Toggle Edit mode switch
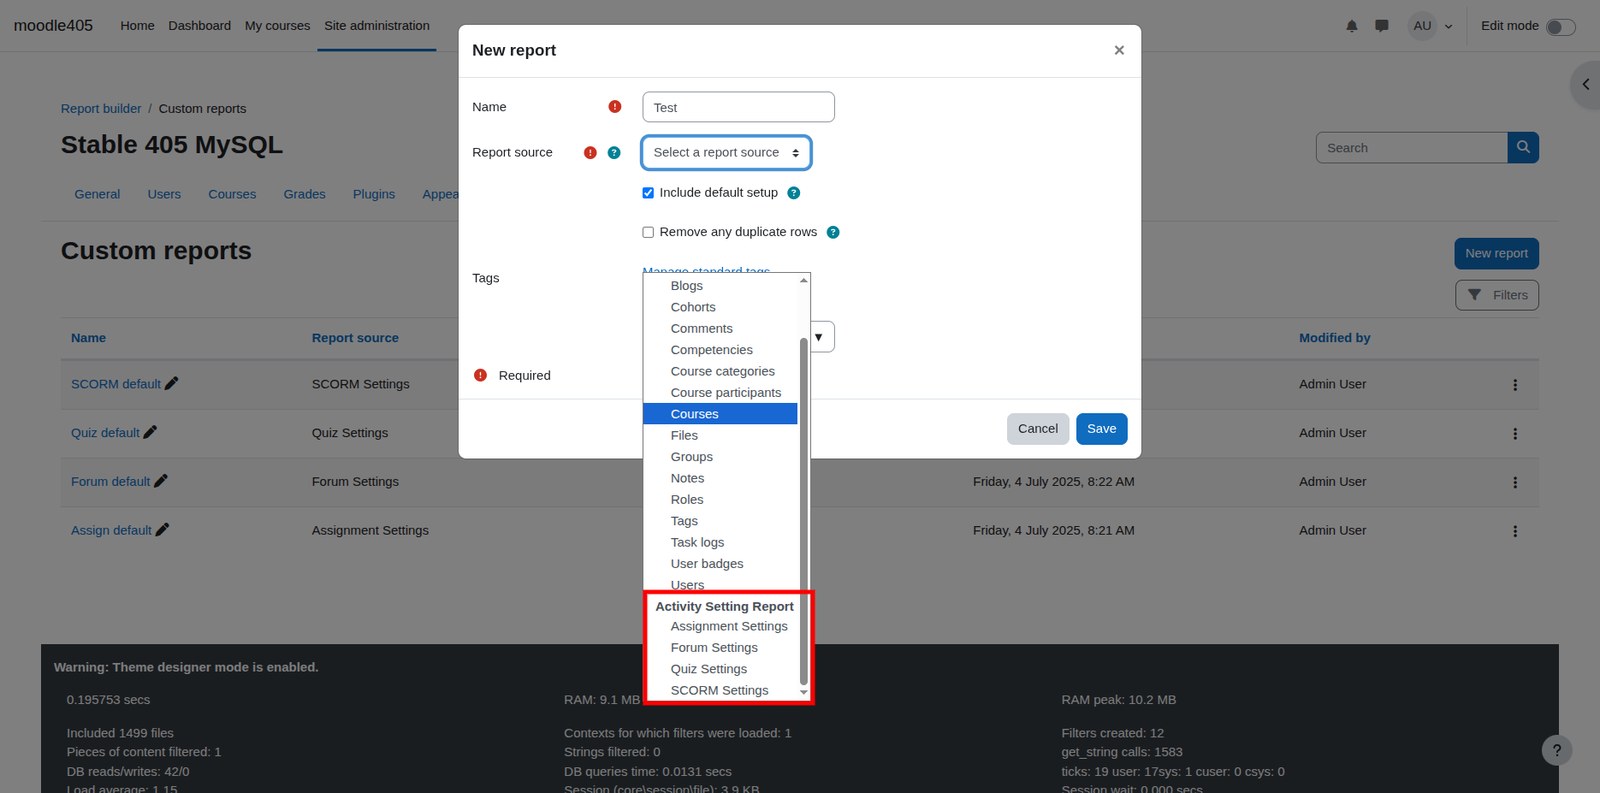This screenshot has width=1600, height=793. point(1560,27)
